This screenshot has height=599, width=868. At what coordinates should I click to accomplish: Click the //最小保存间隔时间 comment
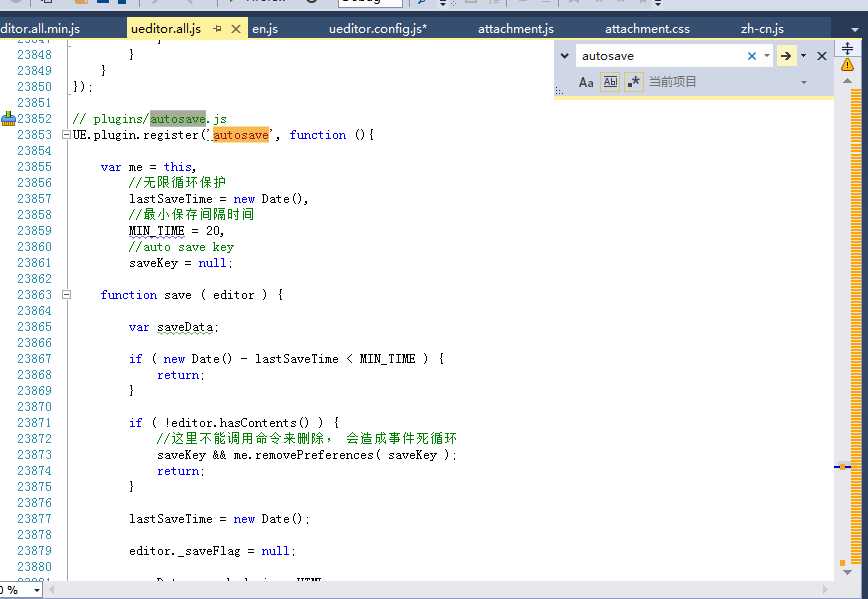191,215
